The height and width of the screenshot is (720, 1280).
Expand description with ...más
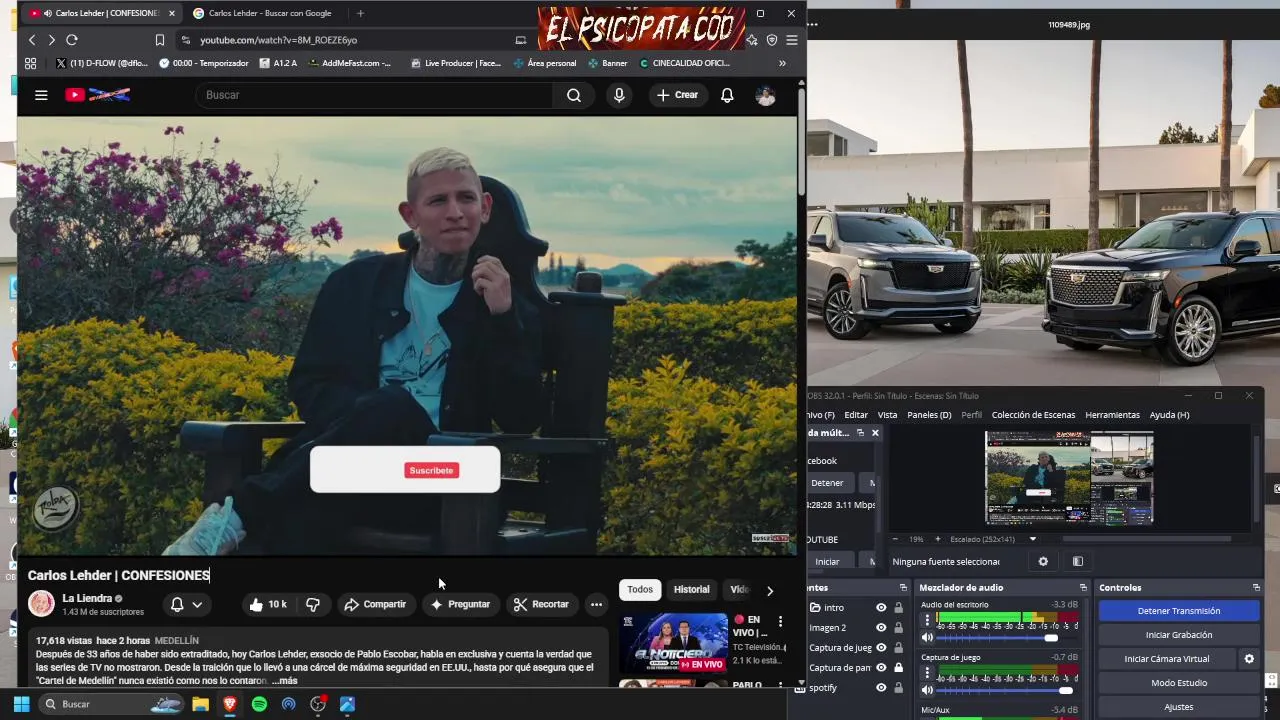point(284,681)
